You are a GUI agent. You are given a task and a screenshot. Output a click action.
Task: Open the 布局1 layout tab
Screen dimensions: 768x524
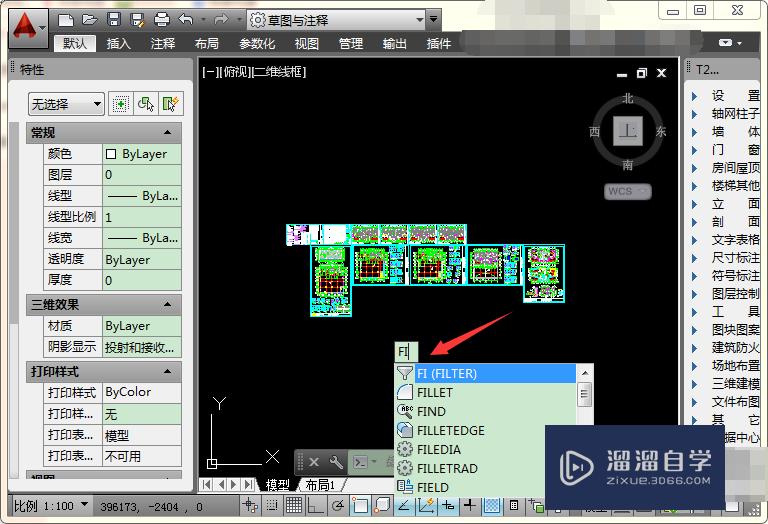point(320,485)
